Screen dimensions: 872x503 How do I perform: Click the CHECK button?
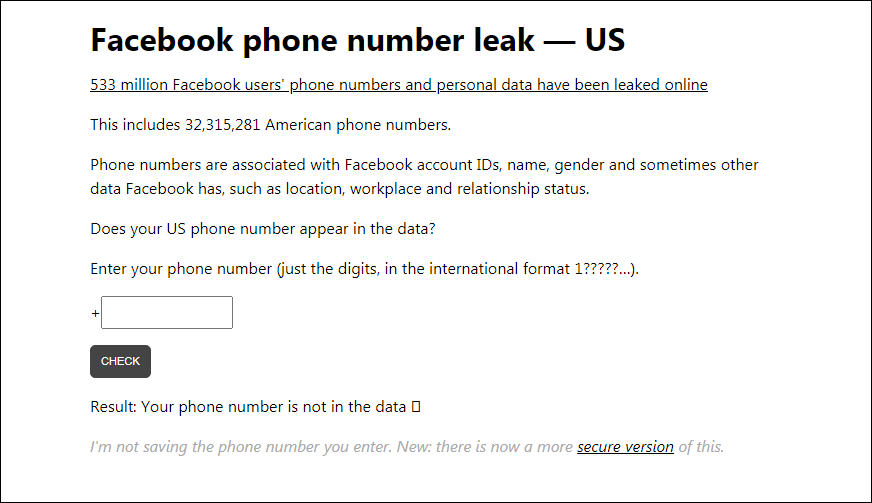pos(120,361)
